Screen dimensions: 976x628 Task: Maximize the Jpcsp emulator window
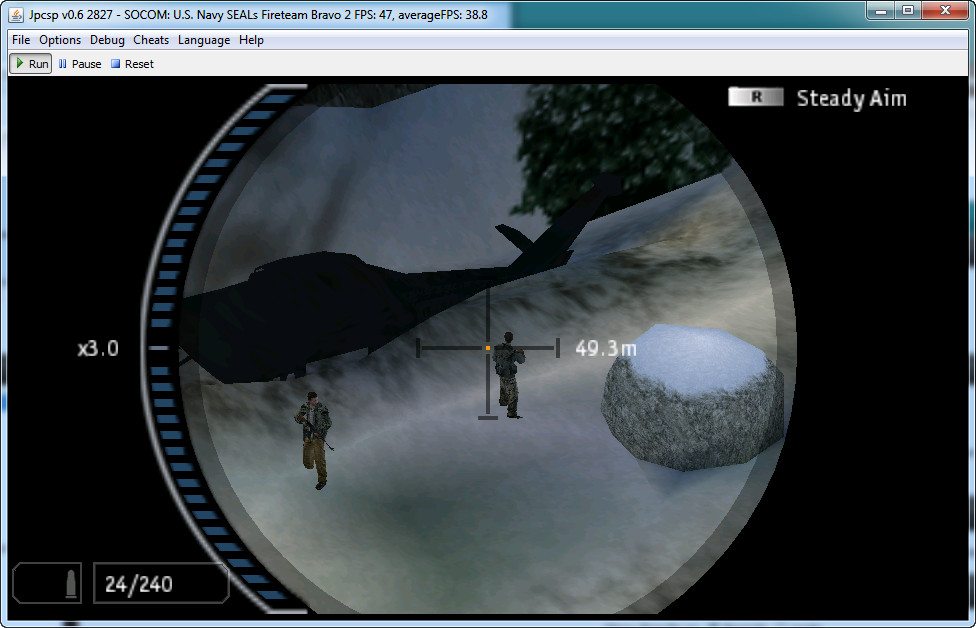908,11
